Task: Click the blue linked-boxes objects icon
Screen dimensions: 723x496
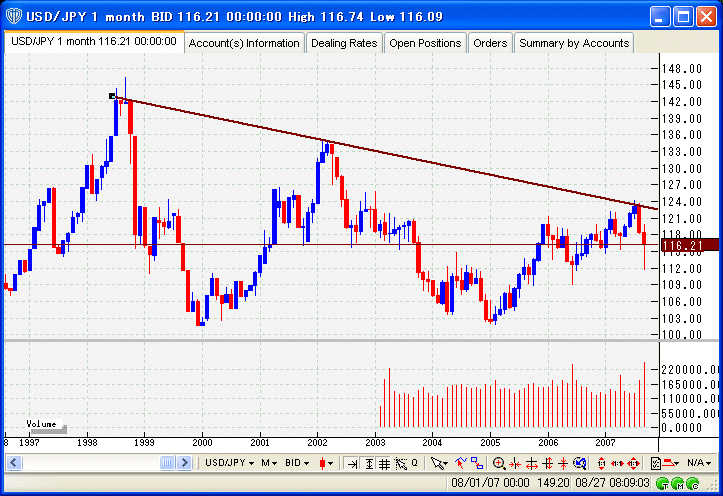Action: click(x=477, y=463)
